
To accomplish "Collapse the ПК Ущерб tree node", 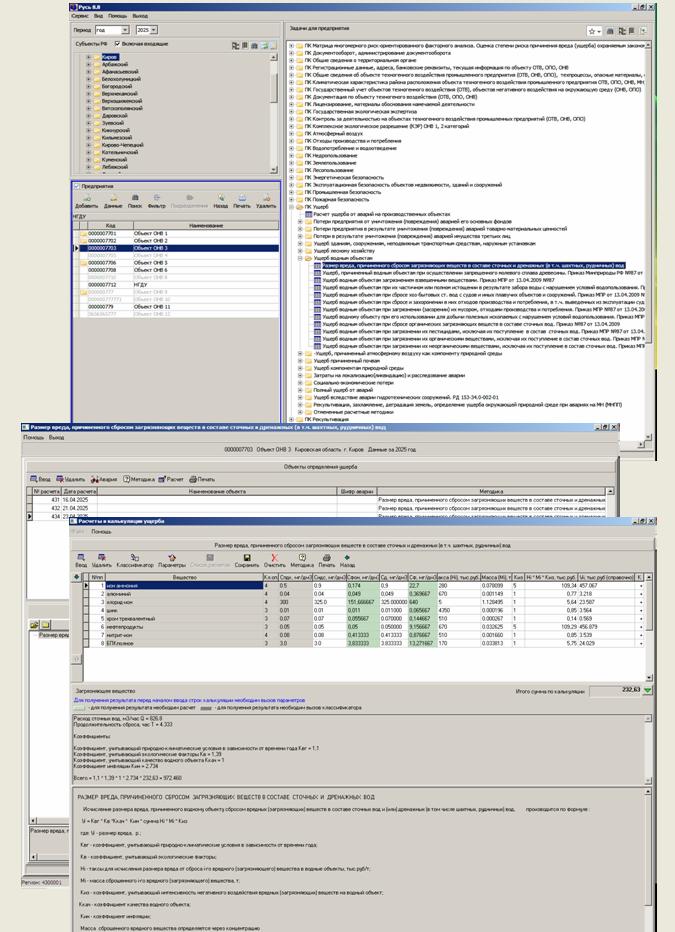I will (x=291, y=206).
